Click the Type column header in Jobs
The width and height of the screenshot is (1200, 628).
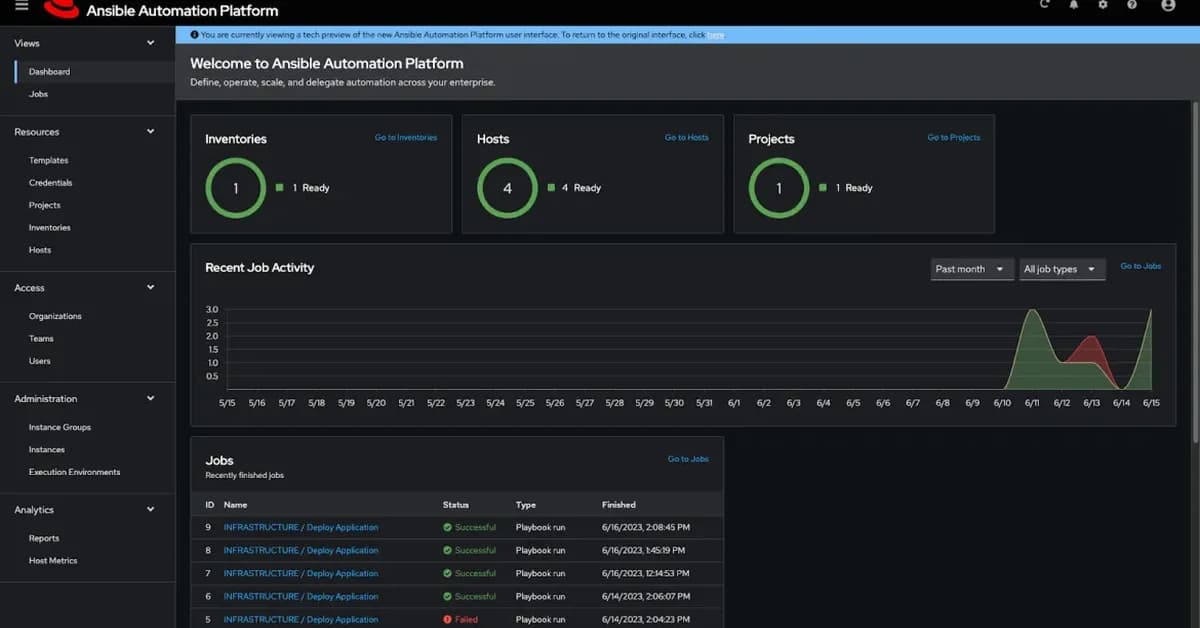[526, 505]
